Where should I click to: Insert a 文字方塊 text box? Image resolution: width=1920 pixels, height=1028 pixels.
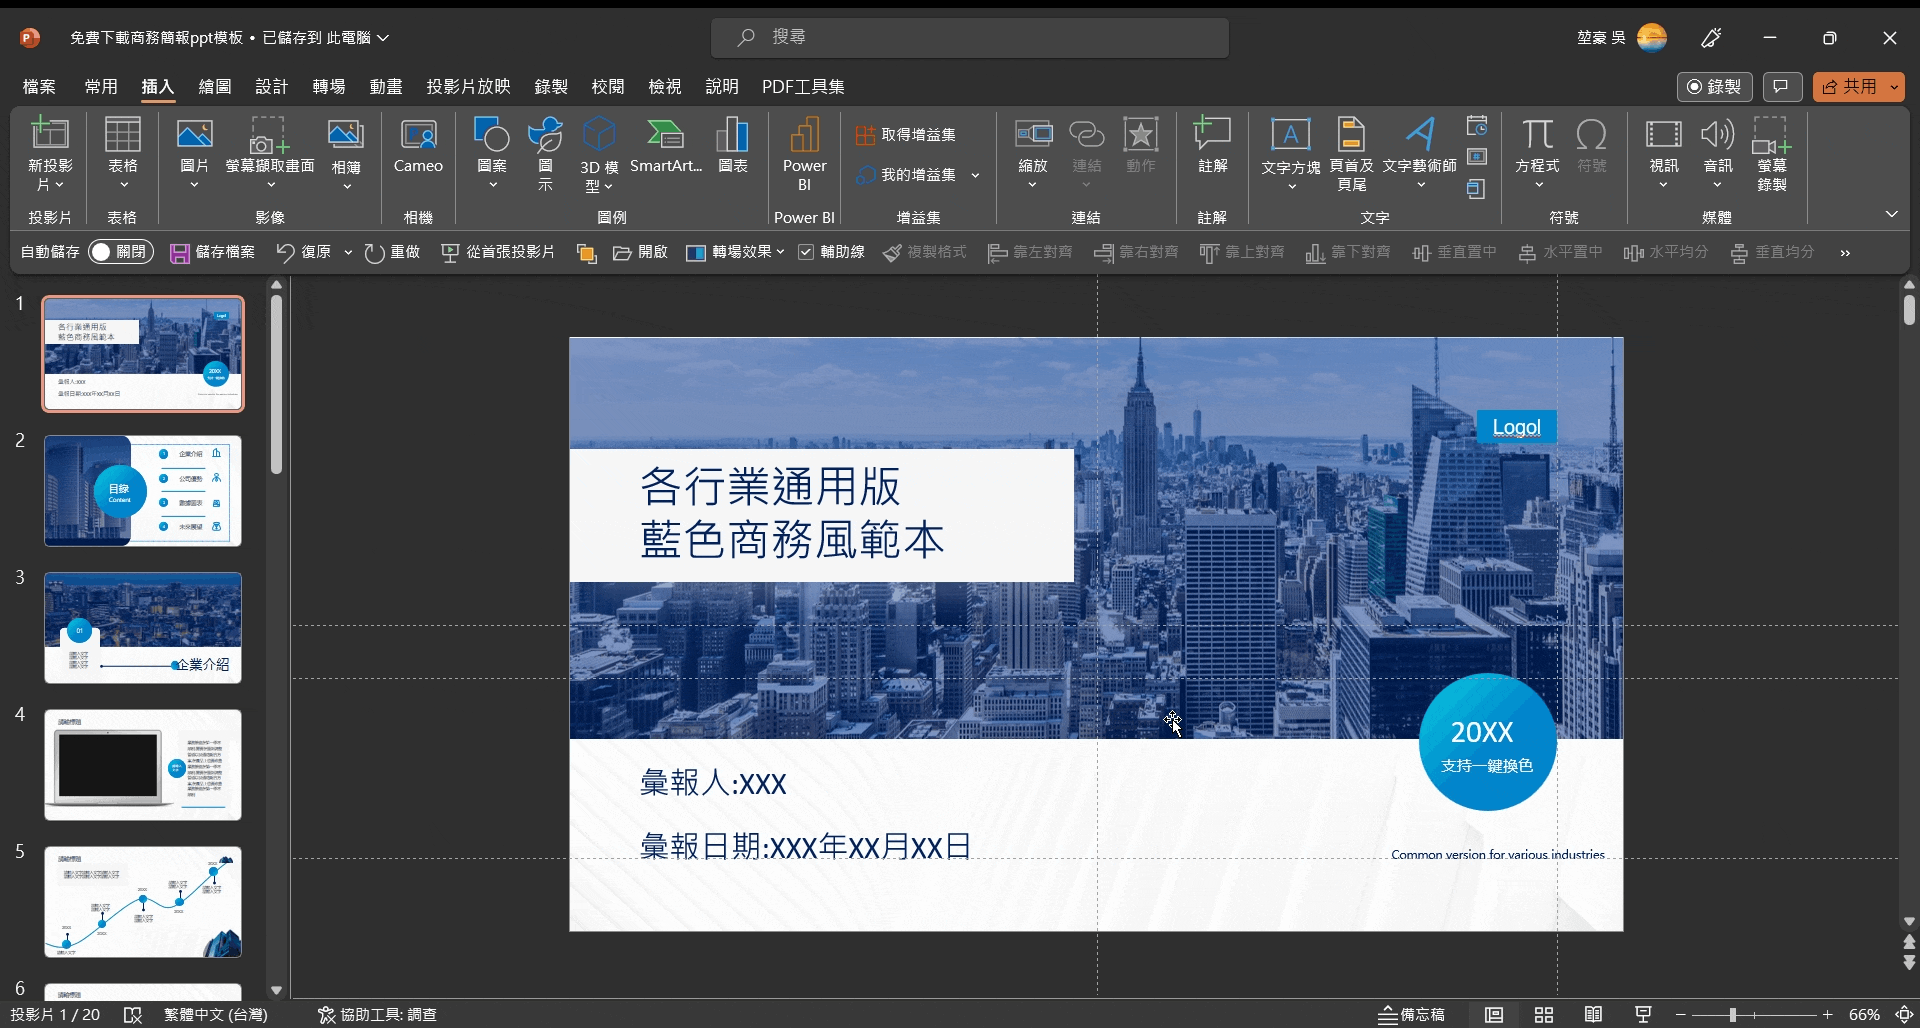(1291, 153)
